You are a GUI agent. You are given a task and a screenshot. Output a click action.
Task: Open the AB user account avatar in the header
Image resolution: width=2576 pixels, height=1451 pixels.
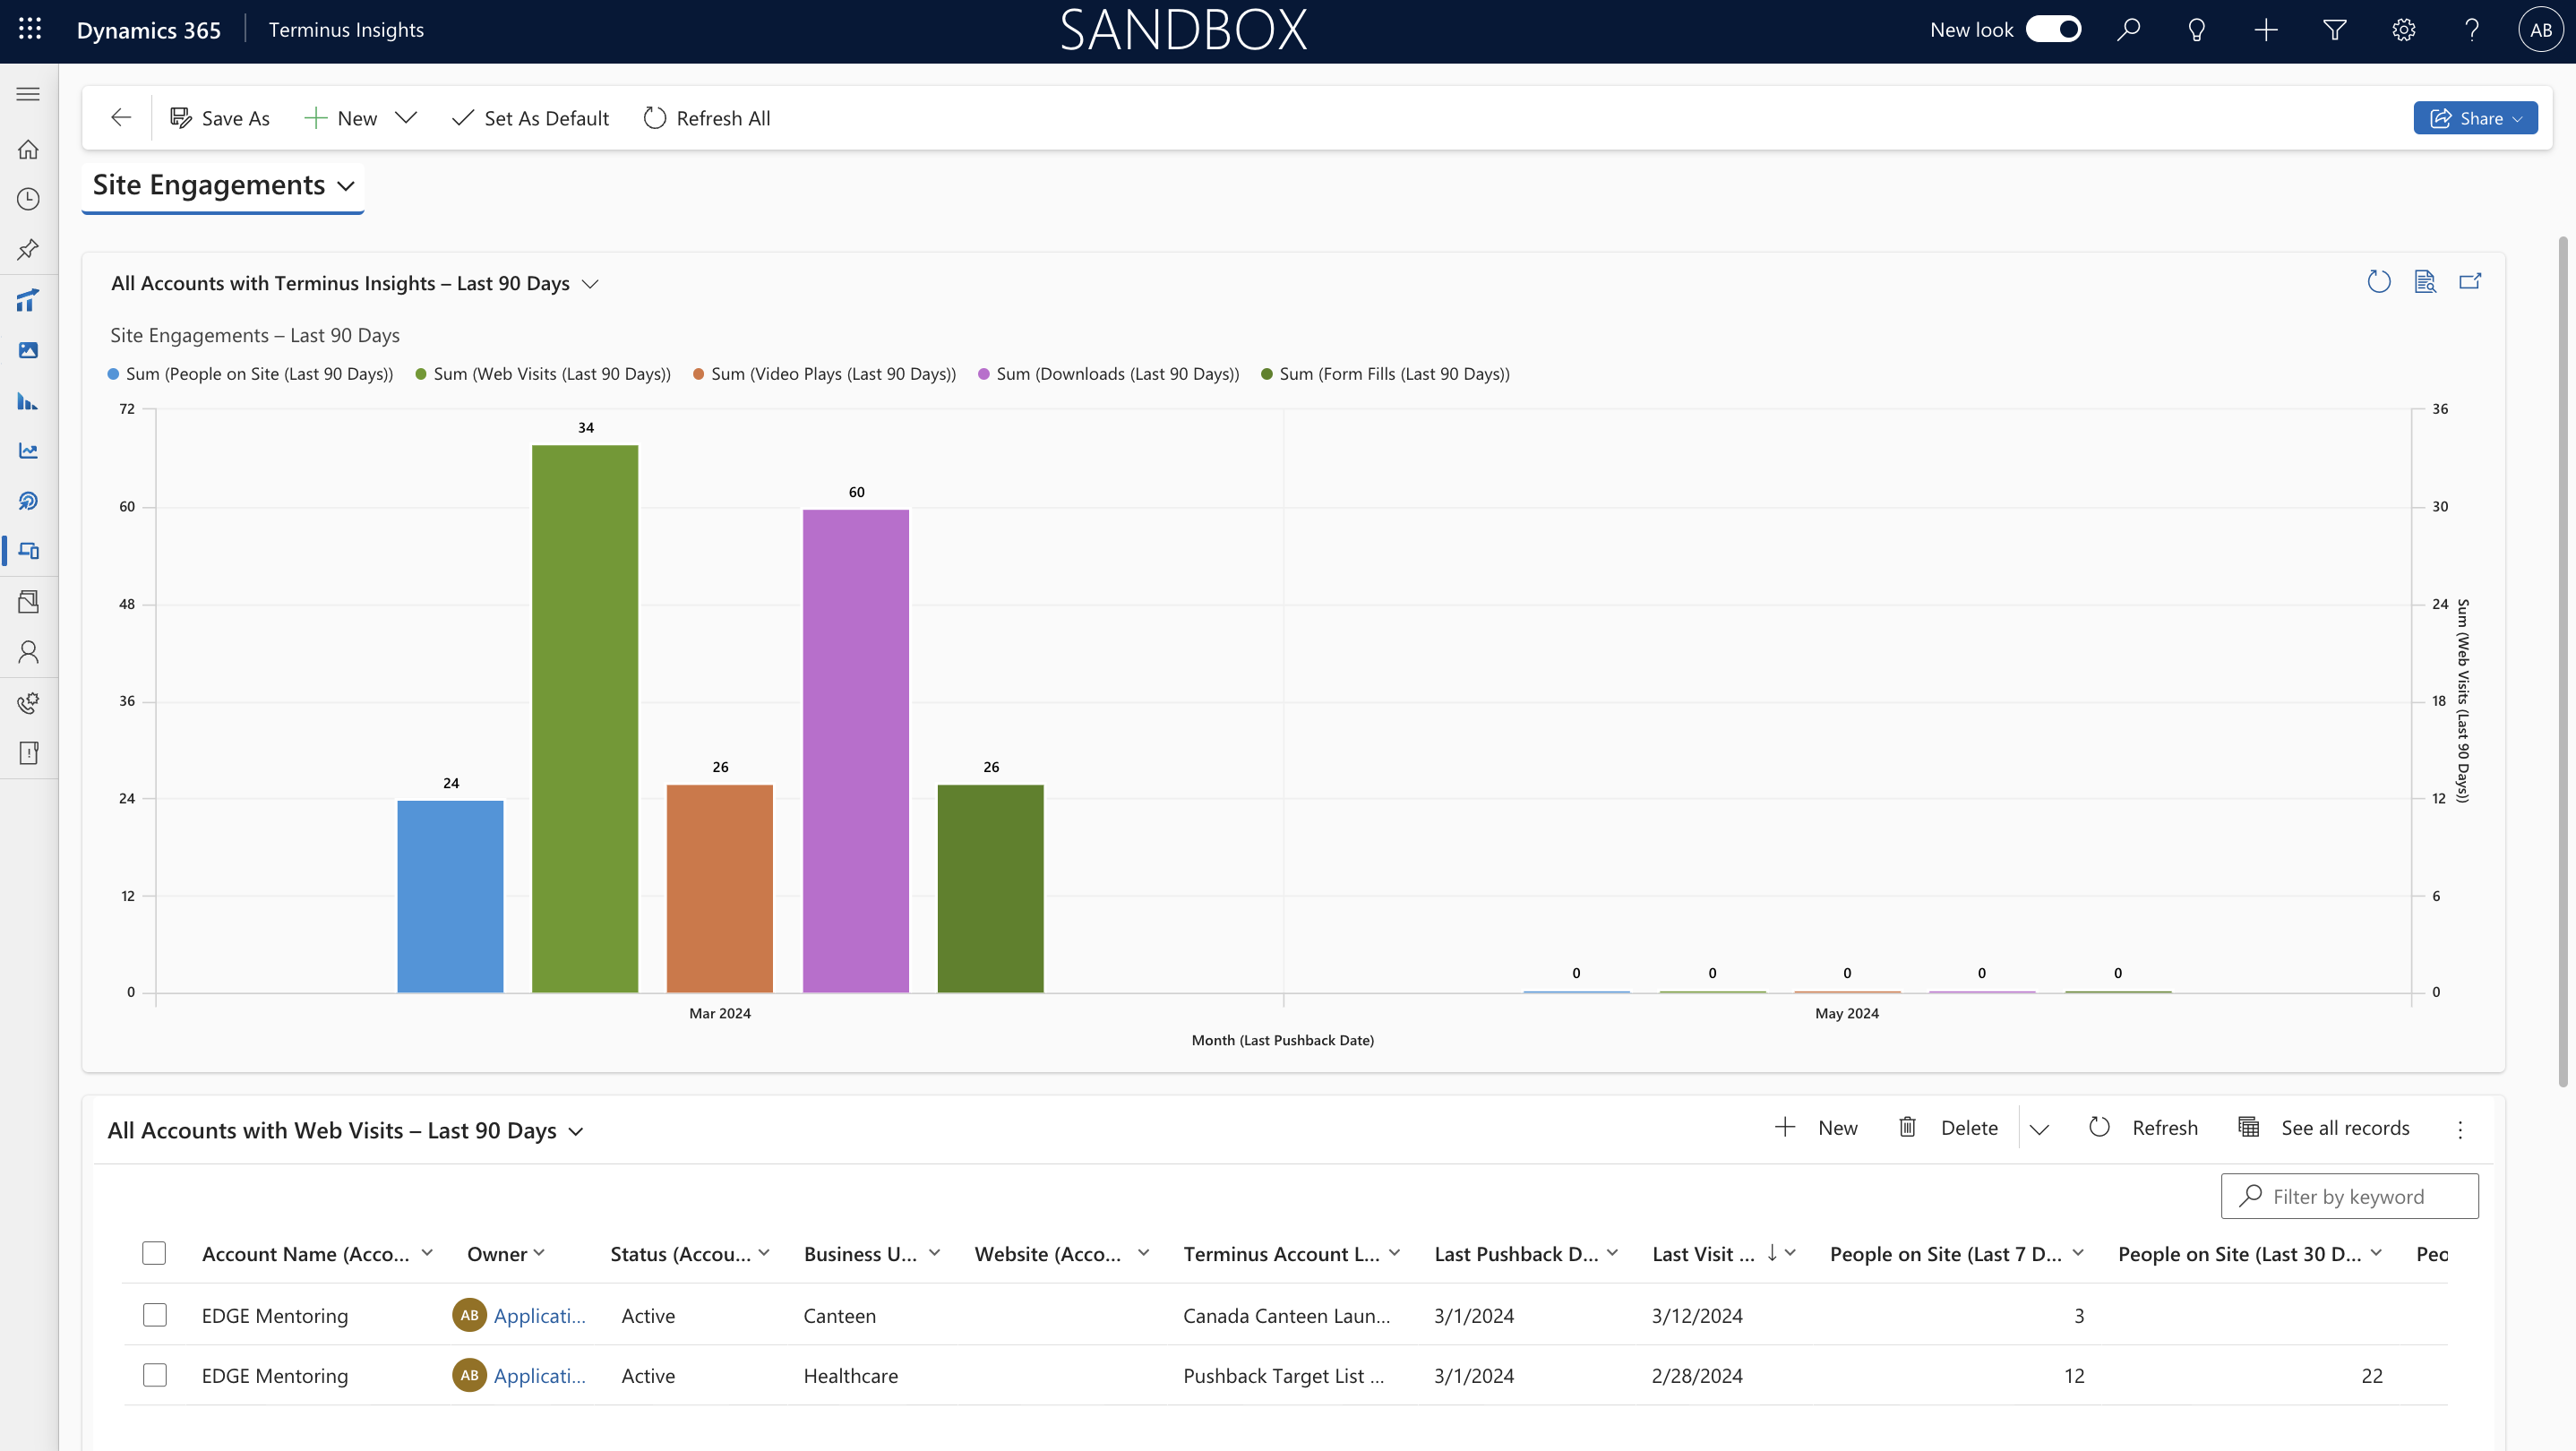coord(2540,30)
